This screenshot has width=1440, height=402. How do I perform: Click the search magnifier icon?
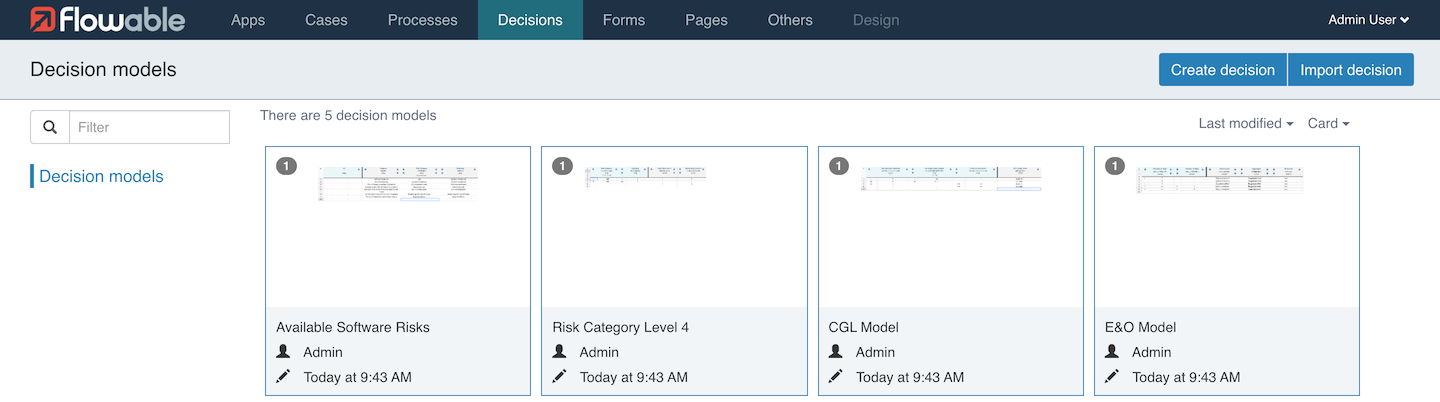pyautogui.click(x=50, y=127)
